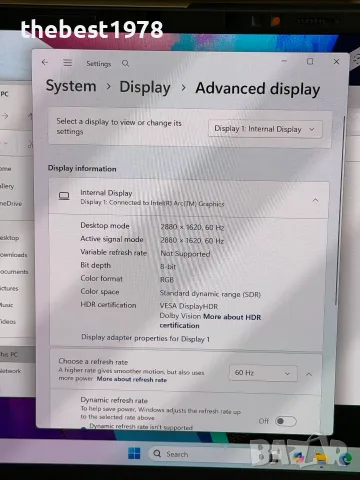Open Documents in File Explorer sidebar
Image resolution: width=360 pixels, height=480 pixels.
[x=14, y=272]
